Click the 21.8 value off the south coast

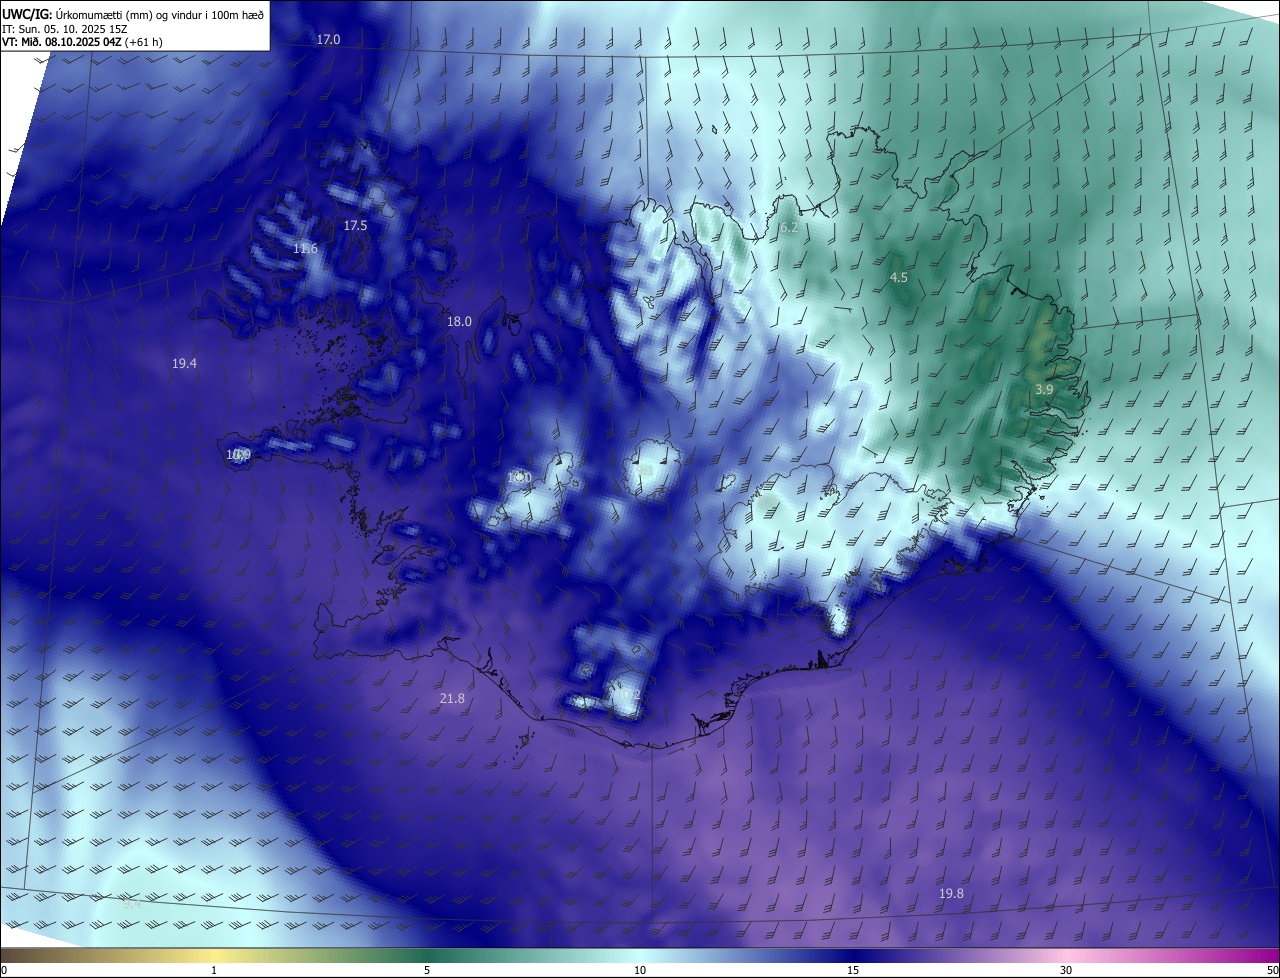pyautogui.click(x=452, y=698)
